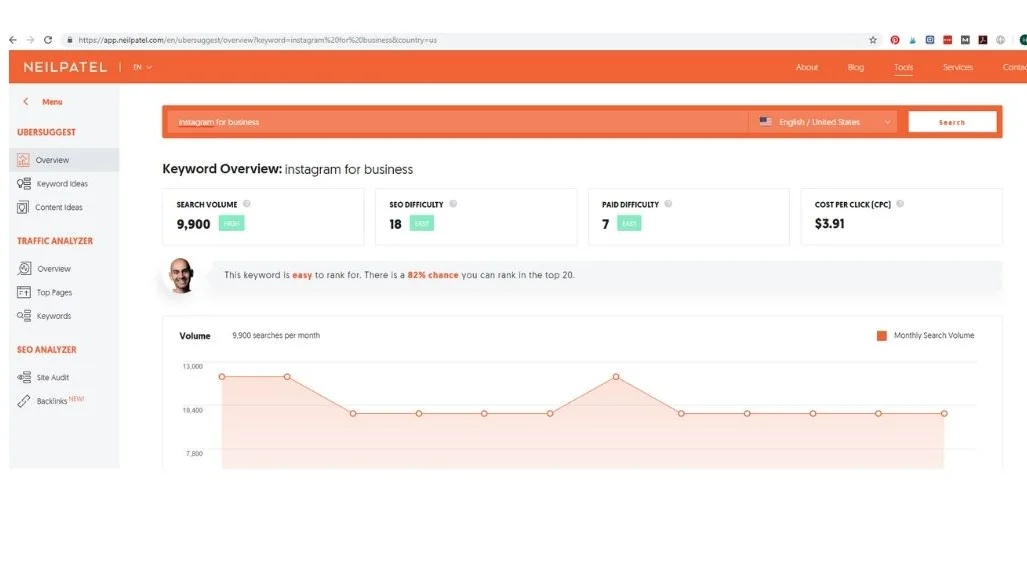Open Content Ideas in sidebar
The width and height of the screenshot is (1027, 577).
click(59, 207)
